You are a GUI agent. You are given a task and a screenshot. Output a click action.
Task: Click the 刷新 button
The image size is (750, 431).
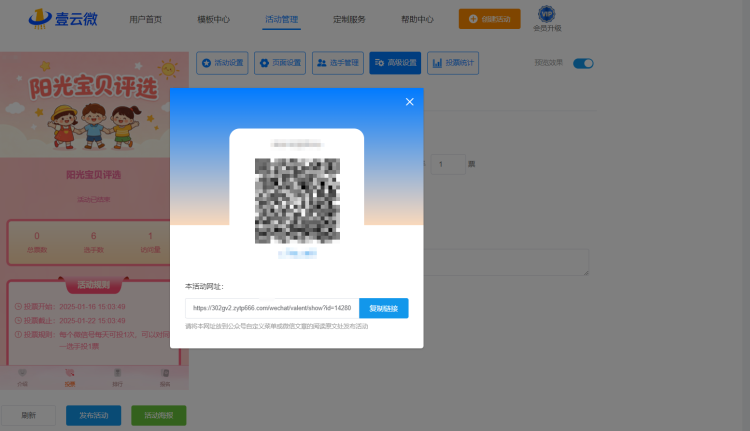pos(28,415)
